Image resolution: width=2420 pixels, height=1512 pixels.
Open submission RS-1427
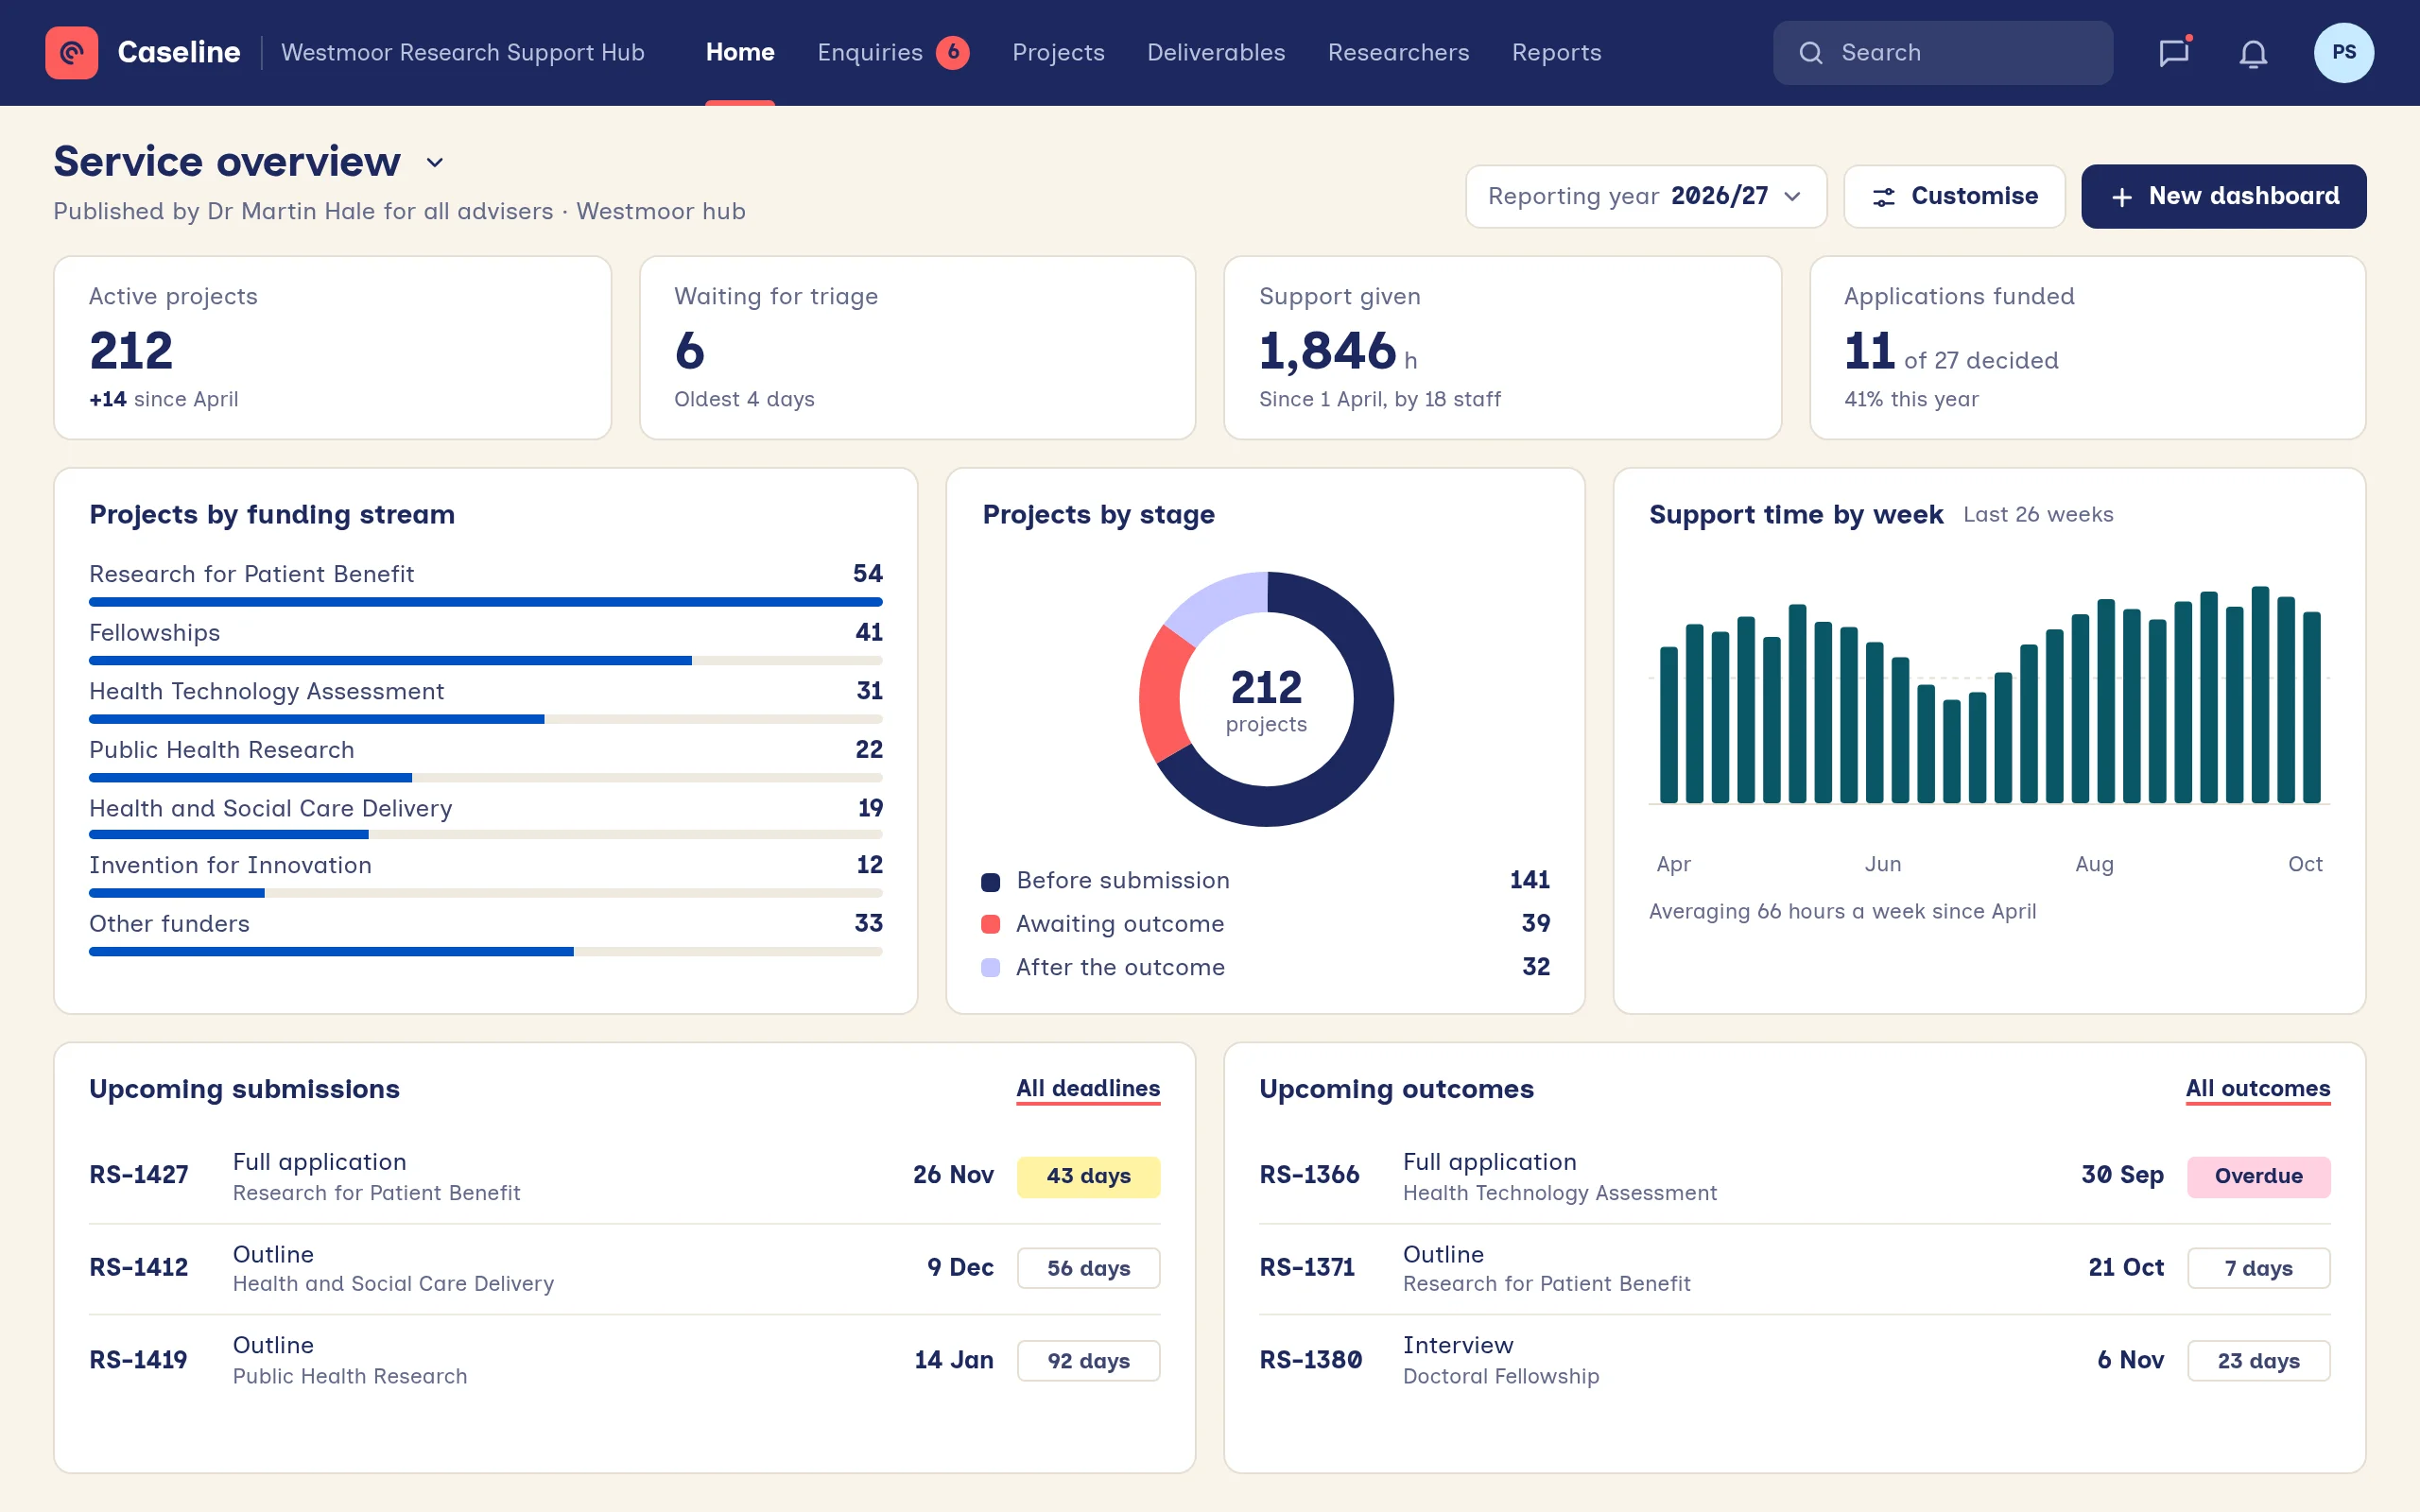pyautogui.click(x=624, y=1176)
